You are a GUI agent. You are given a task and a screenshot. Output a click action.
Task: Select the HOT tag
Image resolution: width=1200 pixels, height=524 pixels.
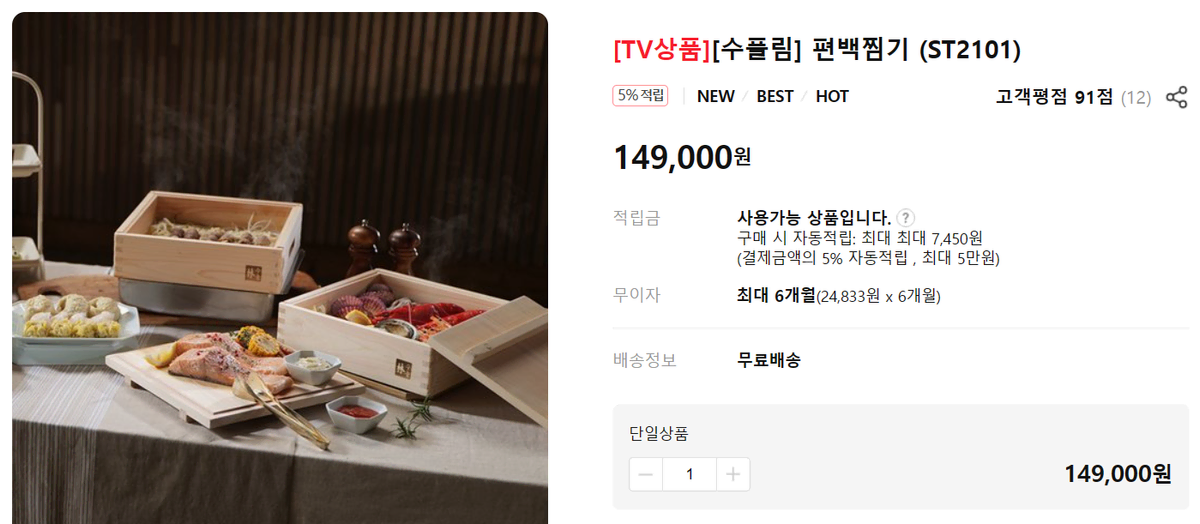(x=832, y=96)
